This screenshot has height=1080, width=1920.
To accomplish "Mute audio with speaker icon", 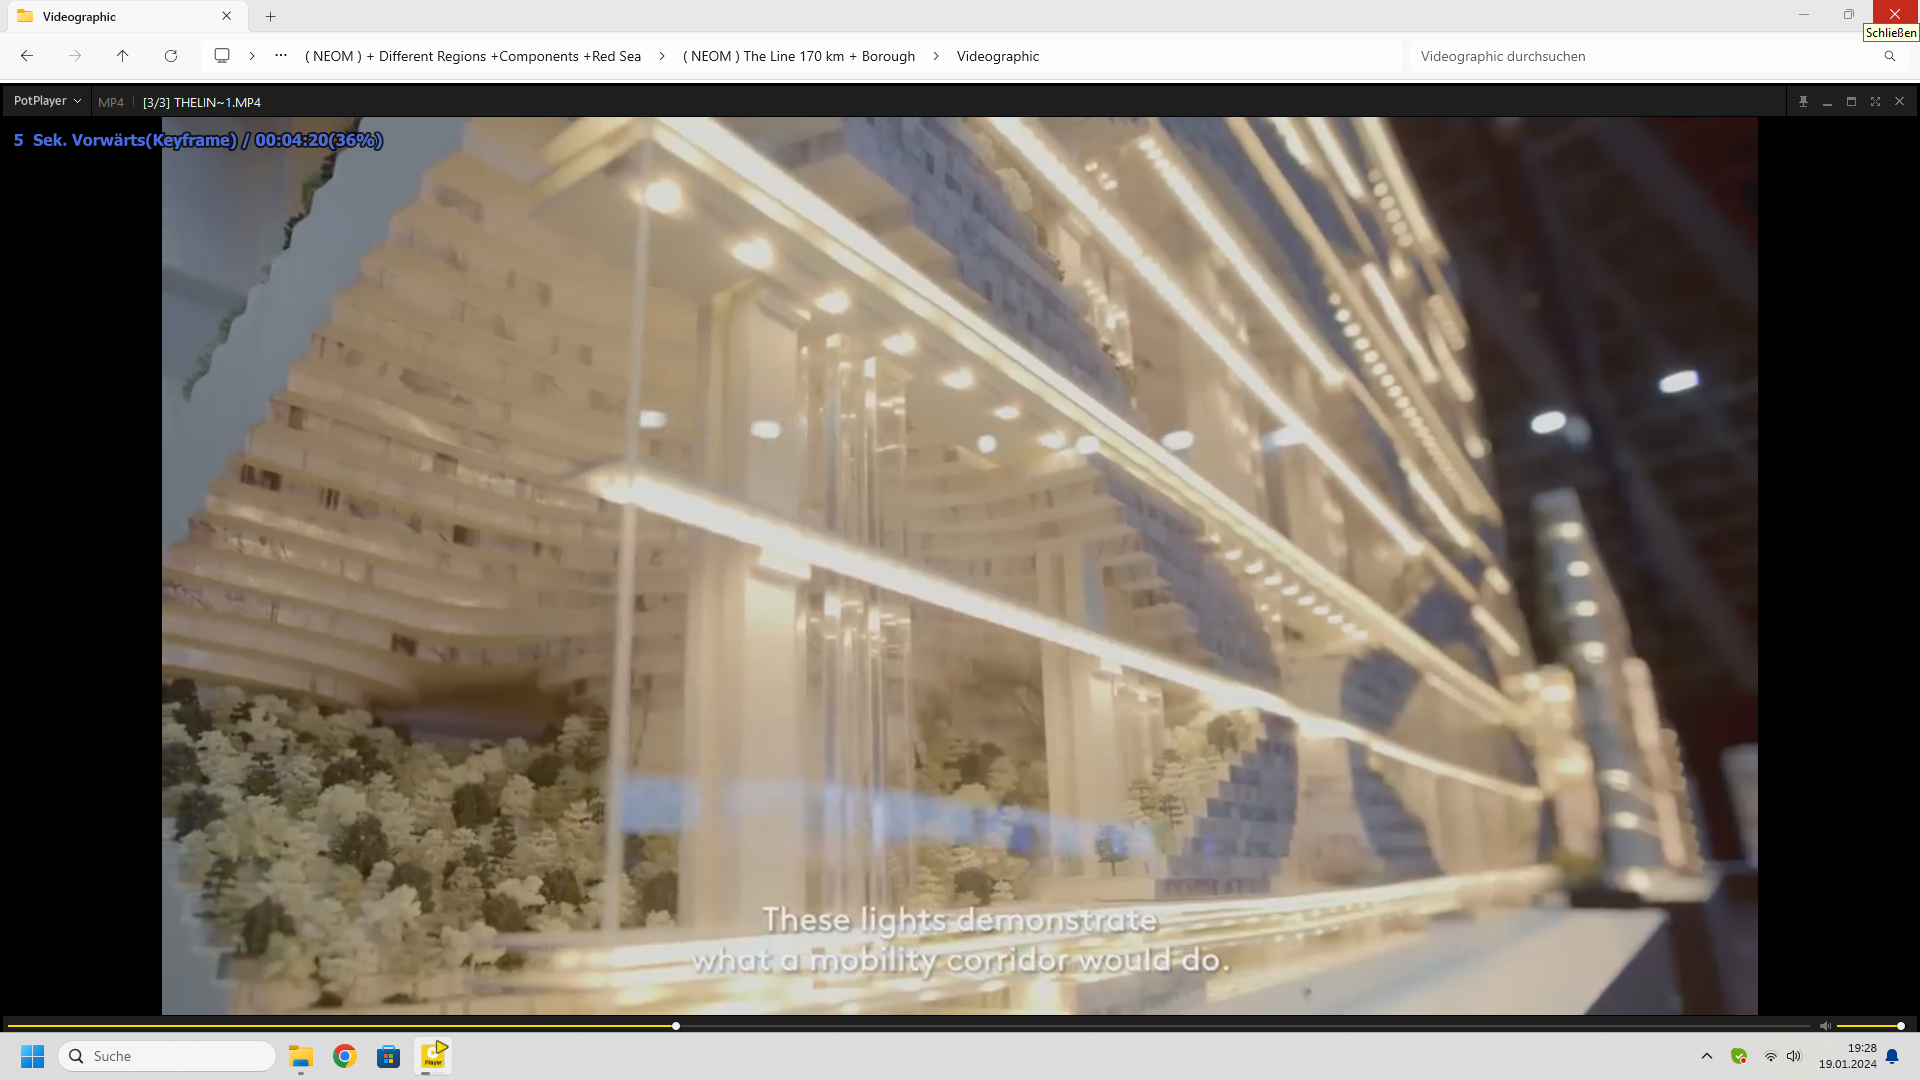I will [x=1825, y=1026].
